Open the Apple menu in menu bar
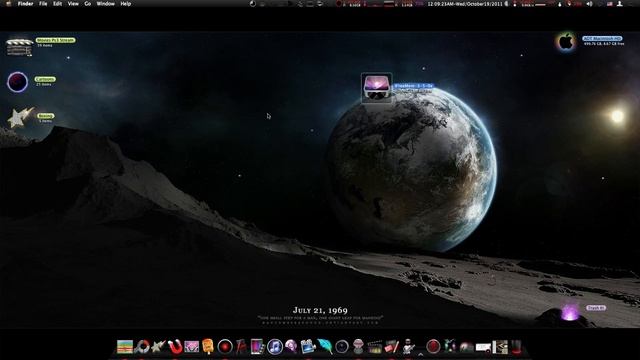 click(8, 4)
